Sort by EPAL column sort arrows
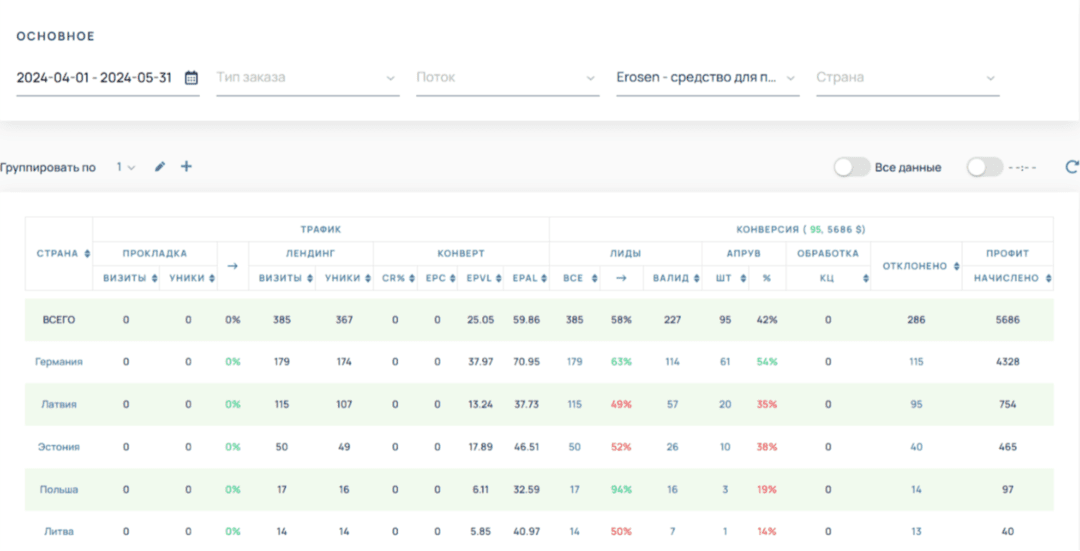 pyautogui.click(x=543, y=279)
